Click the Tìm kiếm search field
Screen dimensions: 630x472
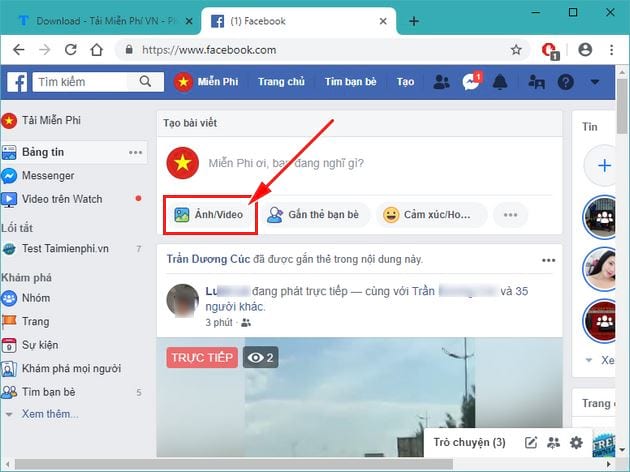[82, 82]
